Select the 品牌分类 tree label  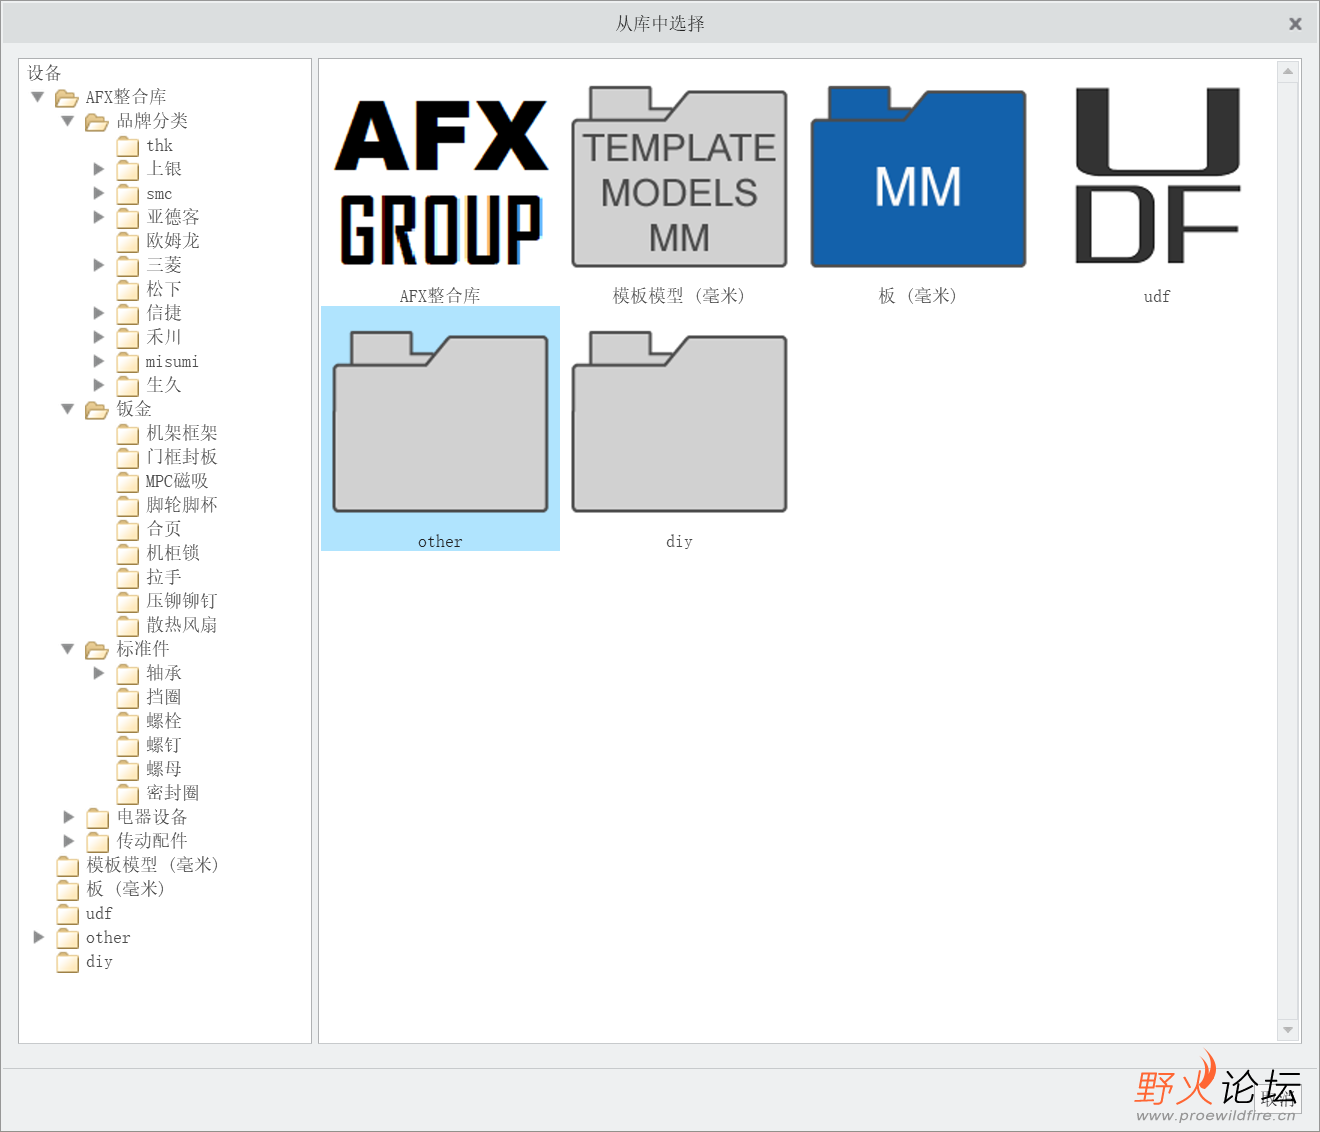tap(152, 121)
